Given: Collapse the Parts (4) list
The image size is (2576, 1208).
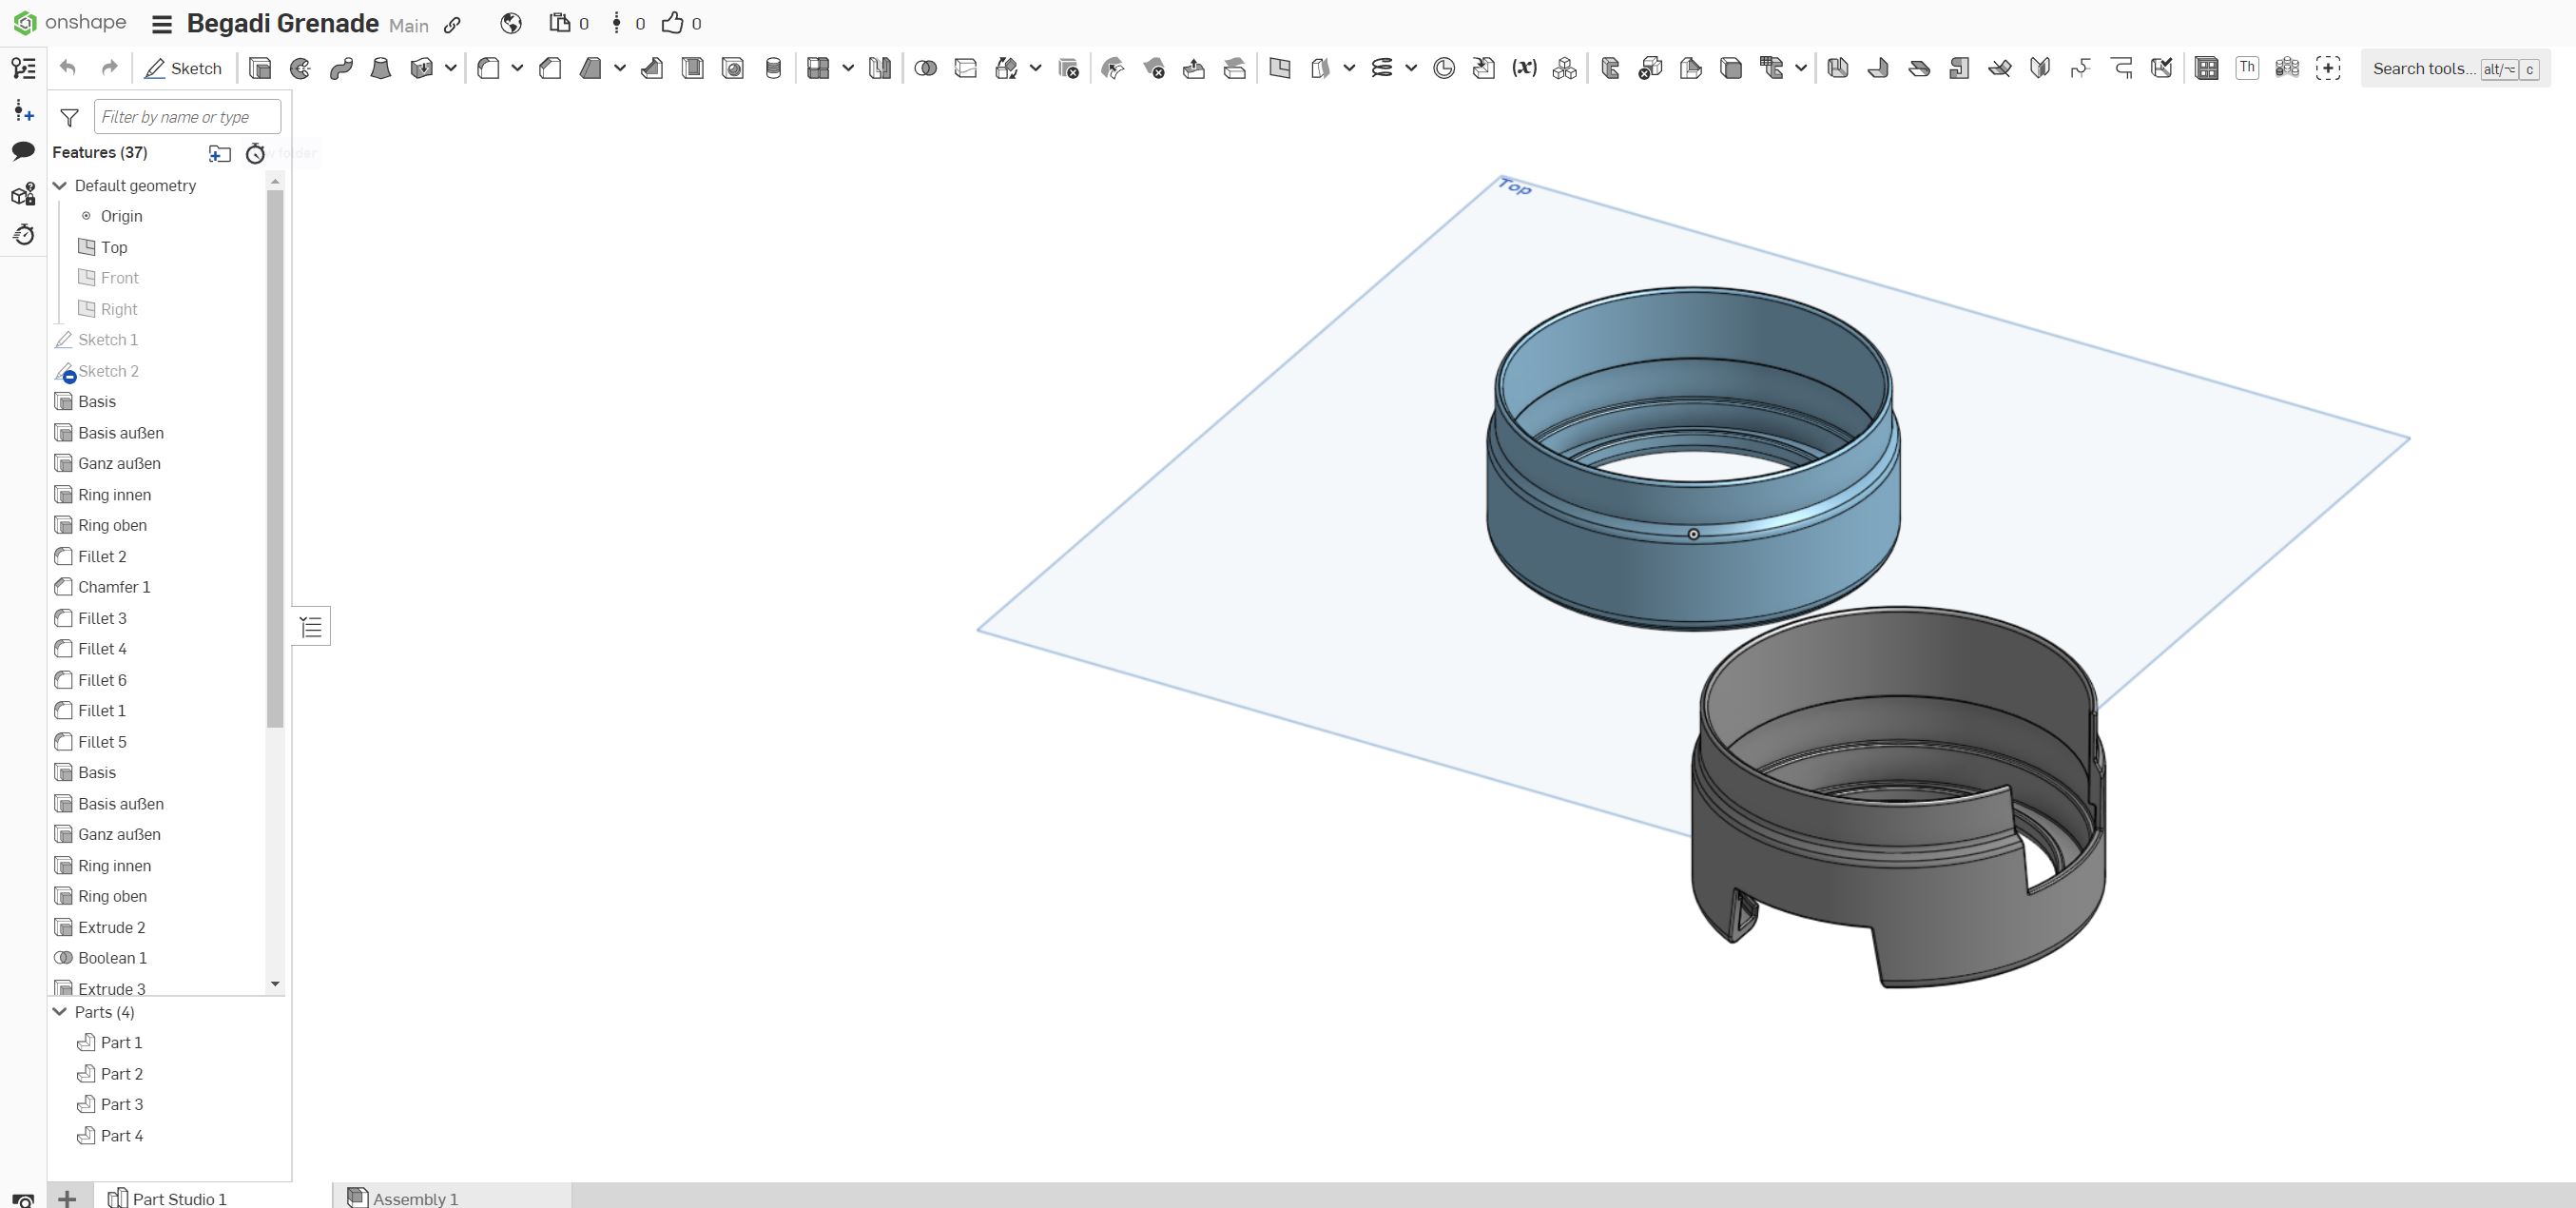Looking at the screenshot, I should 60,1012.
